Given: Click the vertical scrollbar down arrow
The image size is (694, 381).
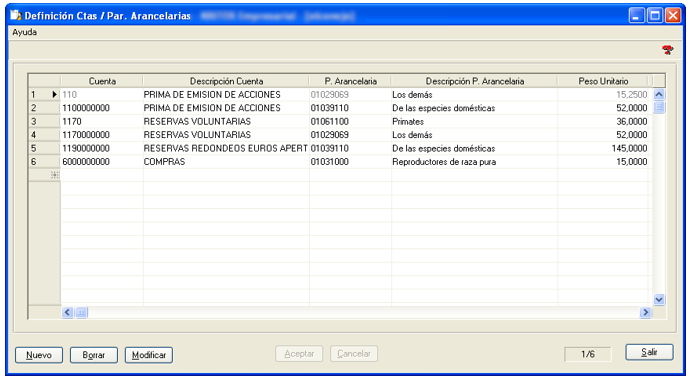Looking at the screenshot, I should (659, 300).
